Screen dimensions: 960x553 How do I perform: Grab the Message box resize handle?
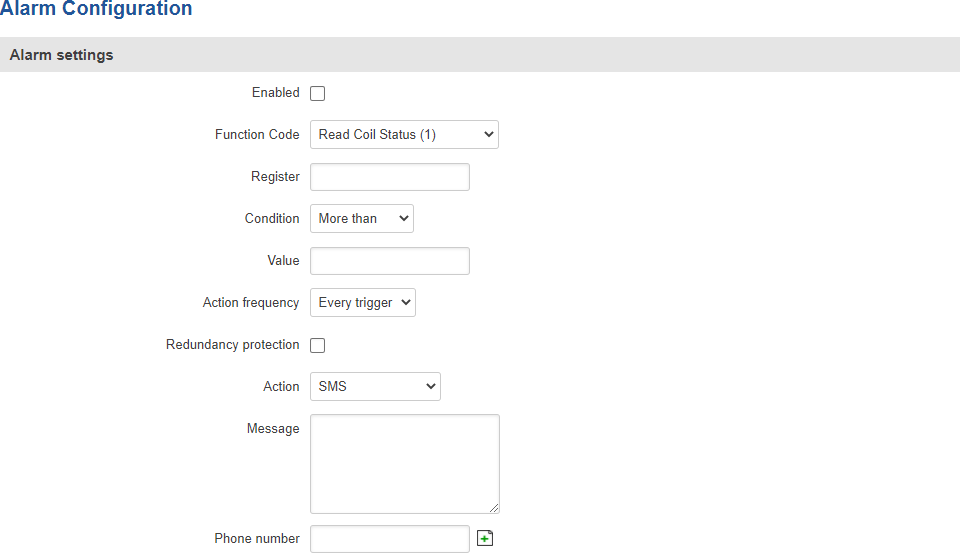(x=493, y=507)
